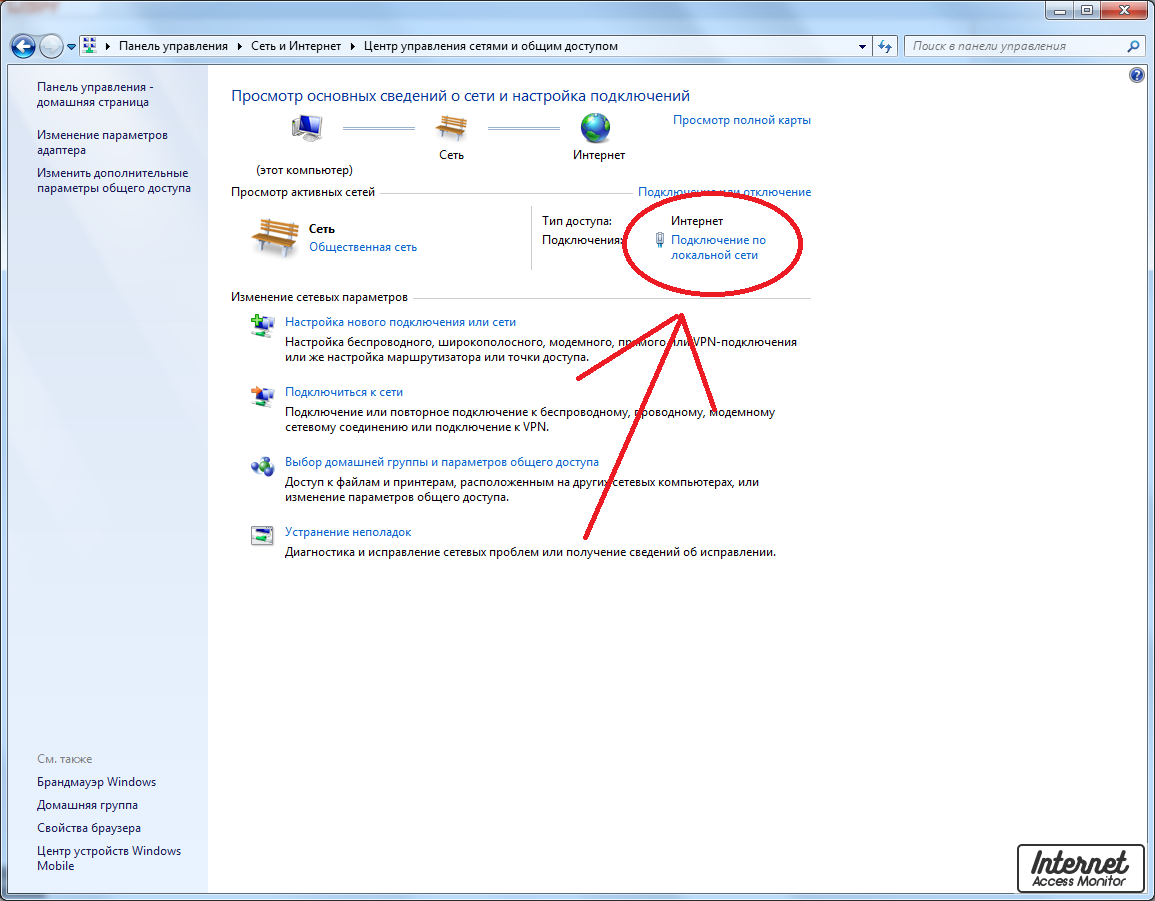Click the connect to network icon

coord(261,396)
